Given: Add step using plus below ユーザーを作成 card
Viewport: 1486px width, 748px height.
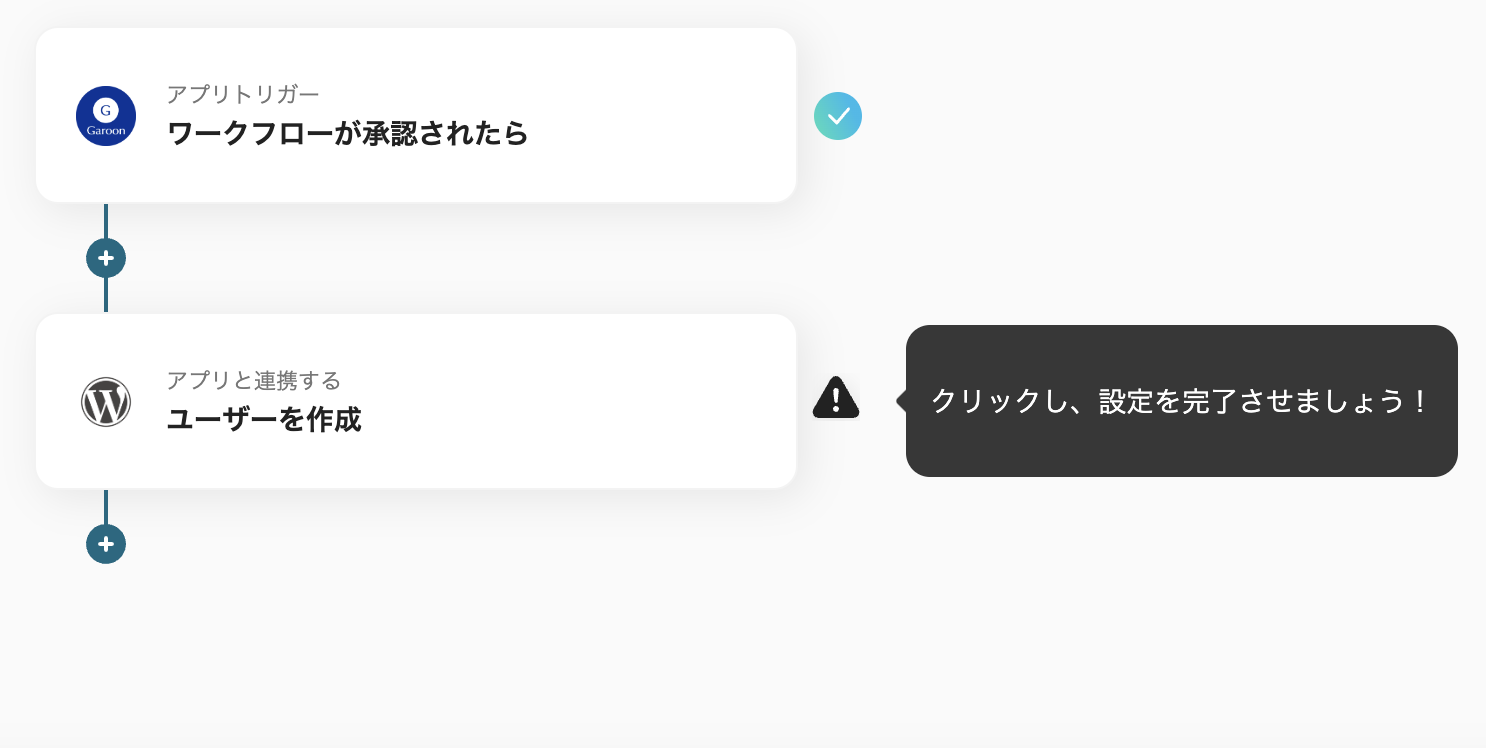Looking at the screenshot, I should 106,544.
